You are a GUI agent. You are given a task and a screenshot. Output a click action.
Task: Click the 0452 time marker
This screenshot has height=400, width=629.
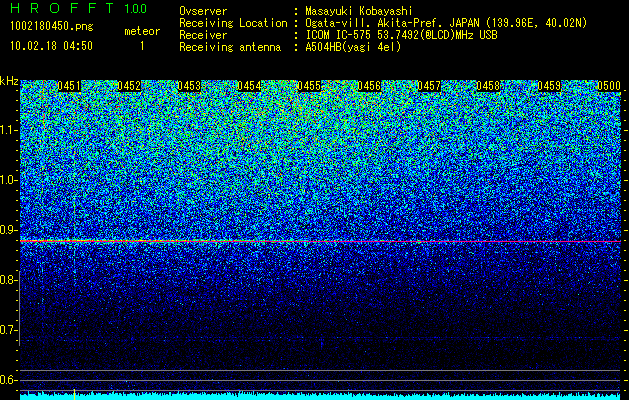[129, 86]
